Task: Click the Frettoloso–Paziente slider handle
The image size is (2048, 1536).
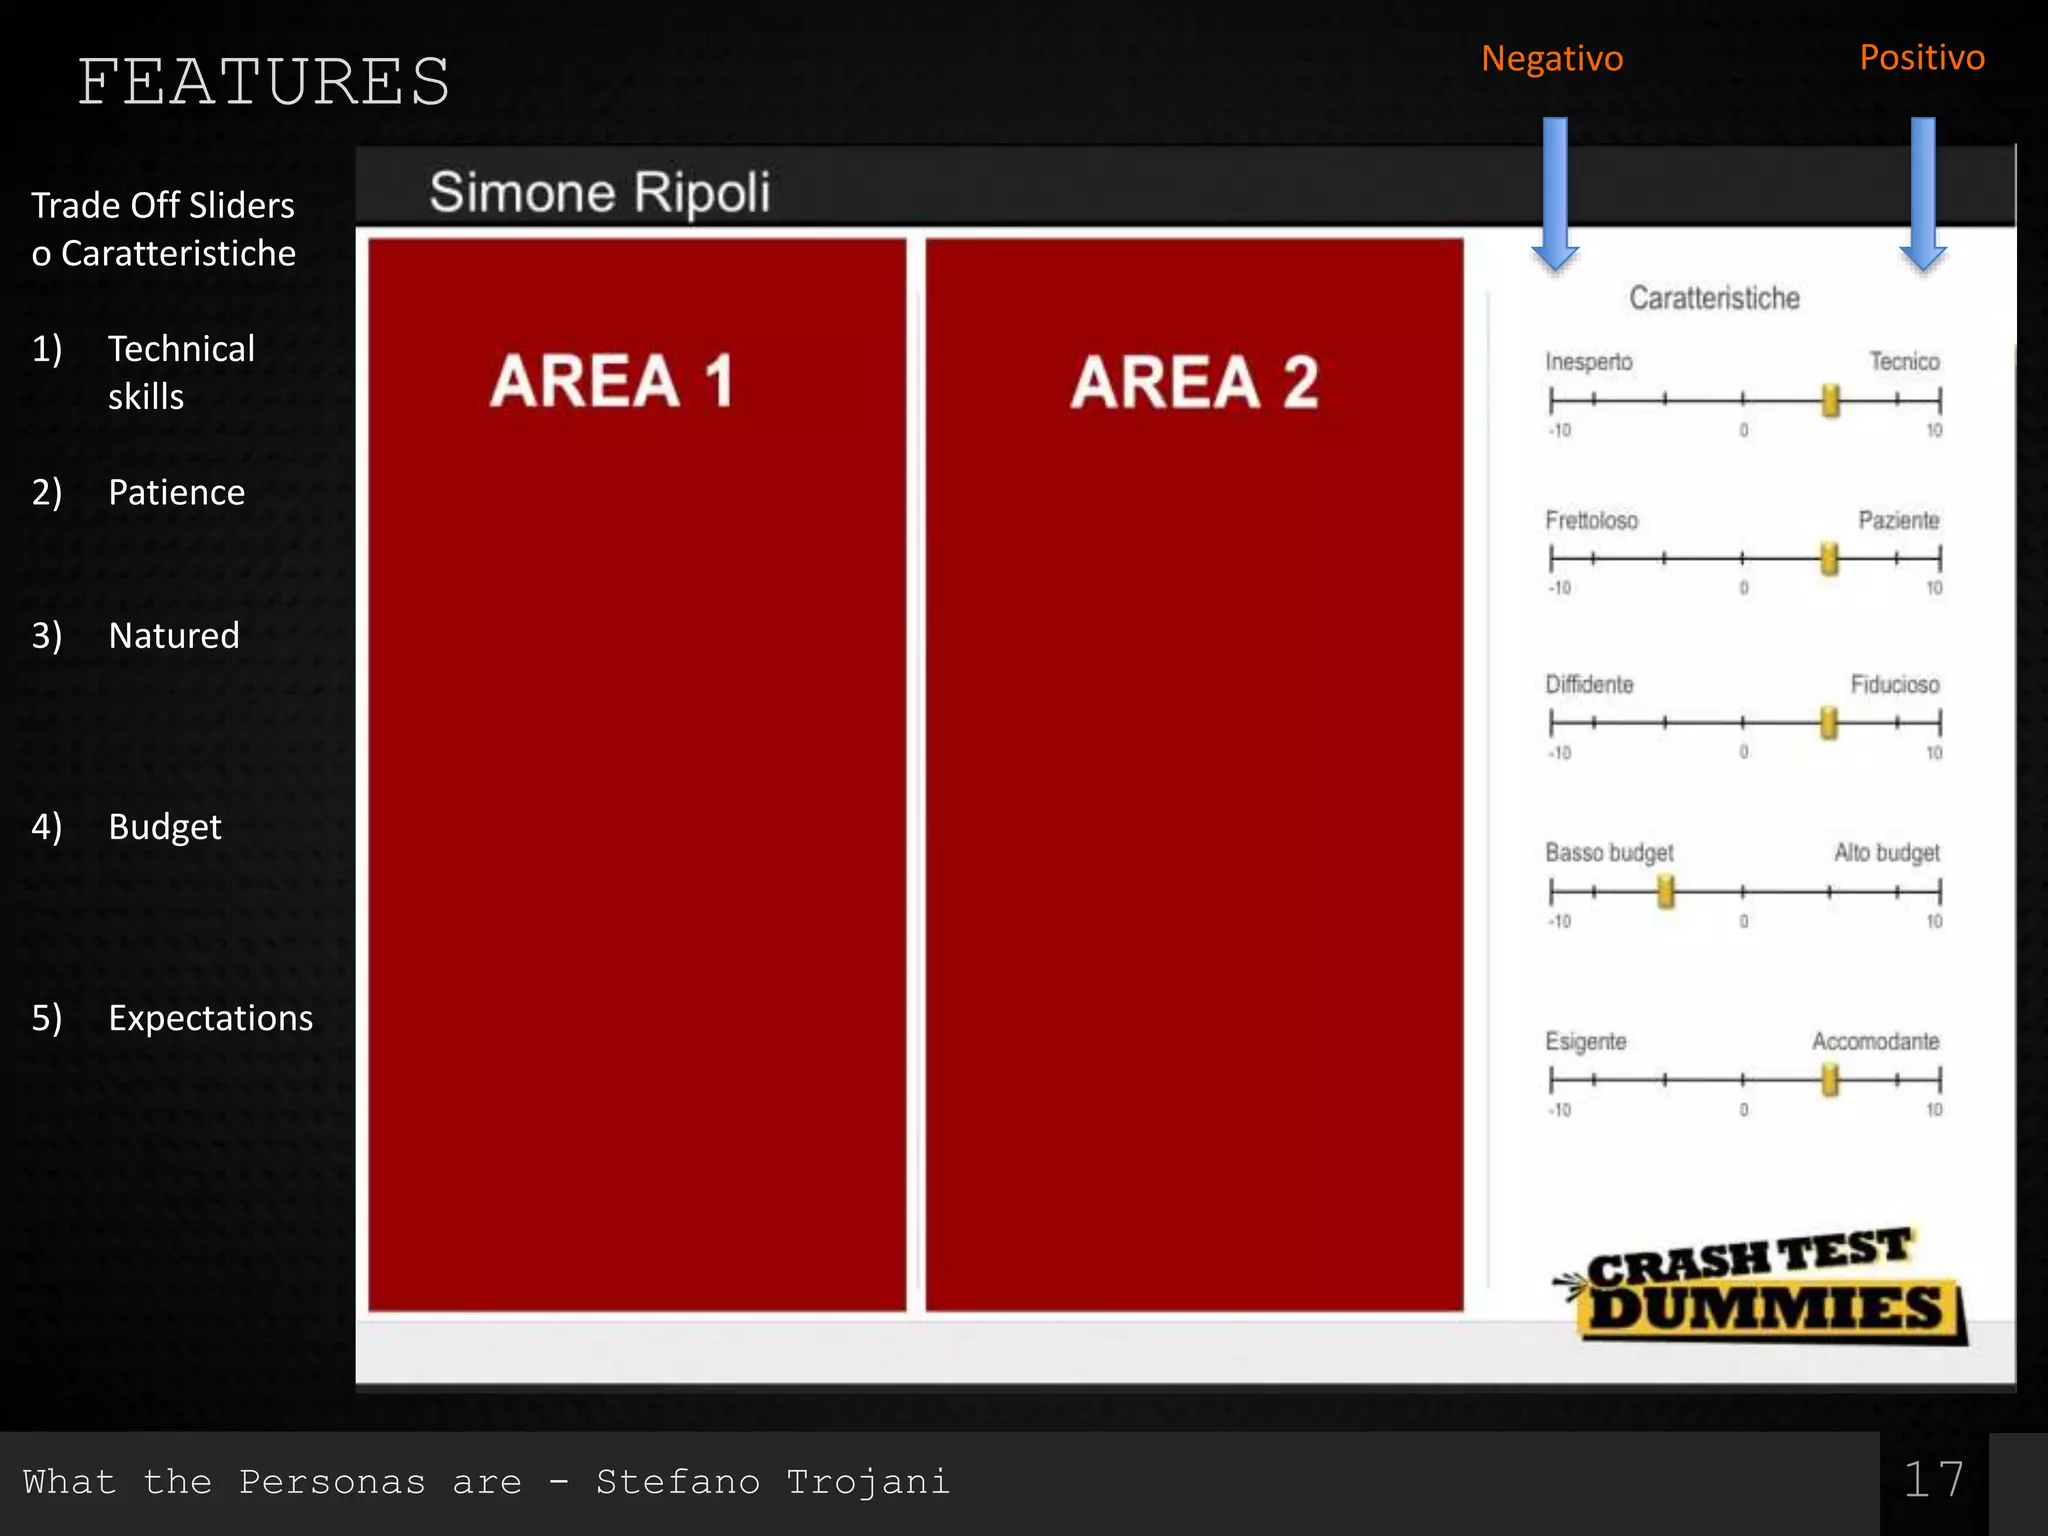Action: (1830, 558)
